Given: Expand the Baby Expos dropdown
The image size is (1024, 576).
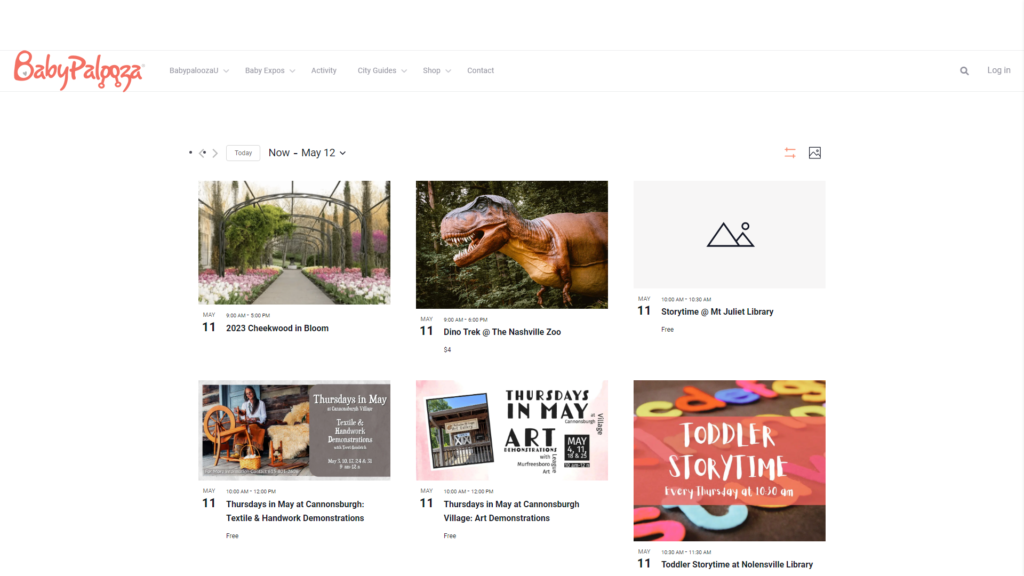Looking at the screenshot, I should point(270,71).
